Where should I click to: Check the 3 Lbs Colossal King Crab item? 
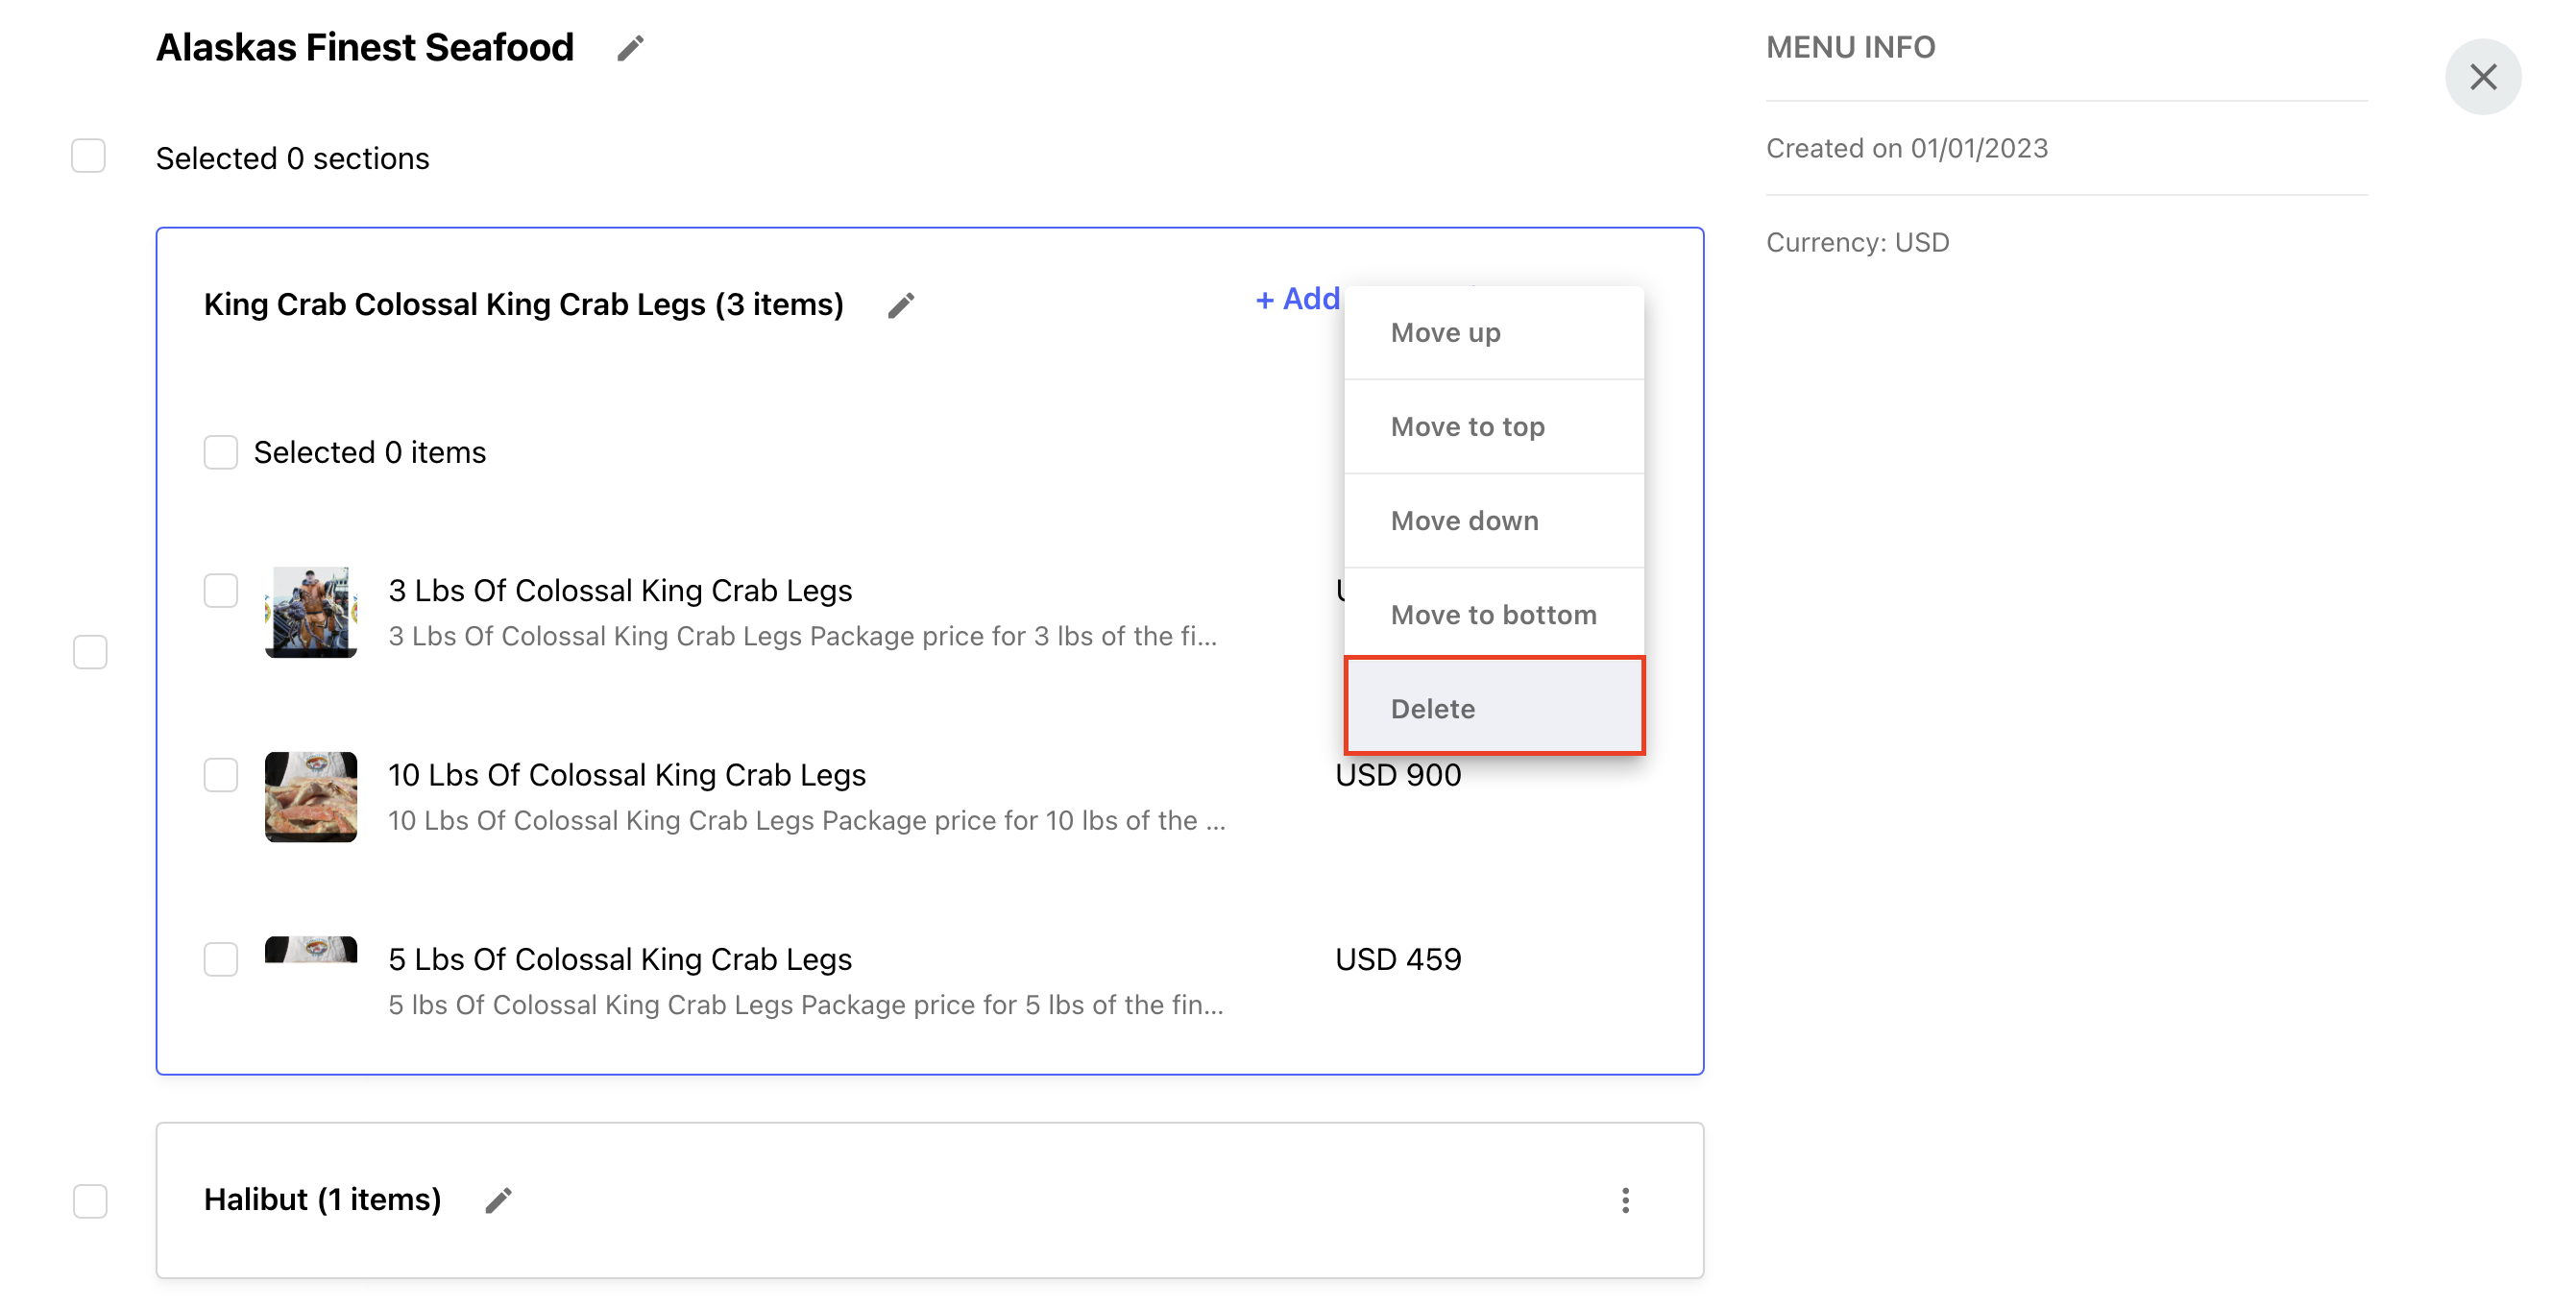click(220, 590)
